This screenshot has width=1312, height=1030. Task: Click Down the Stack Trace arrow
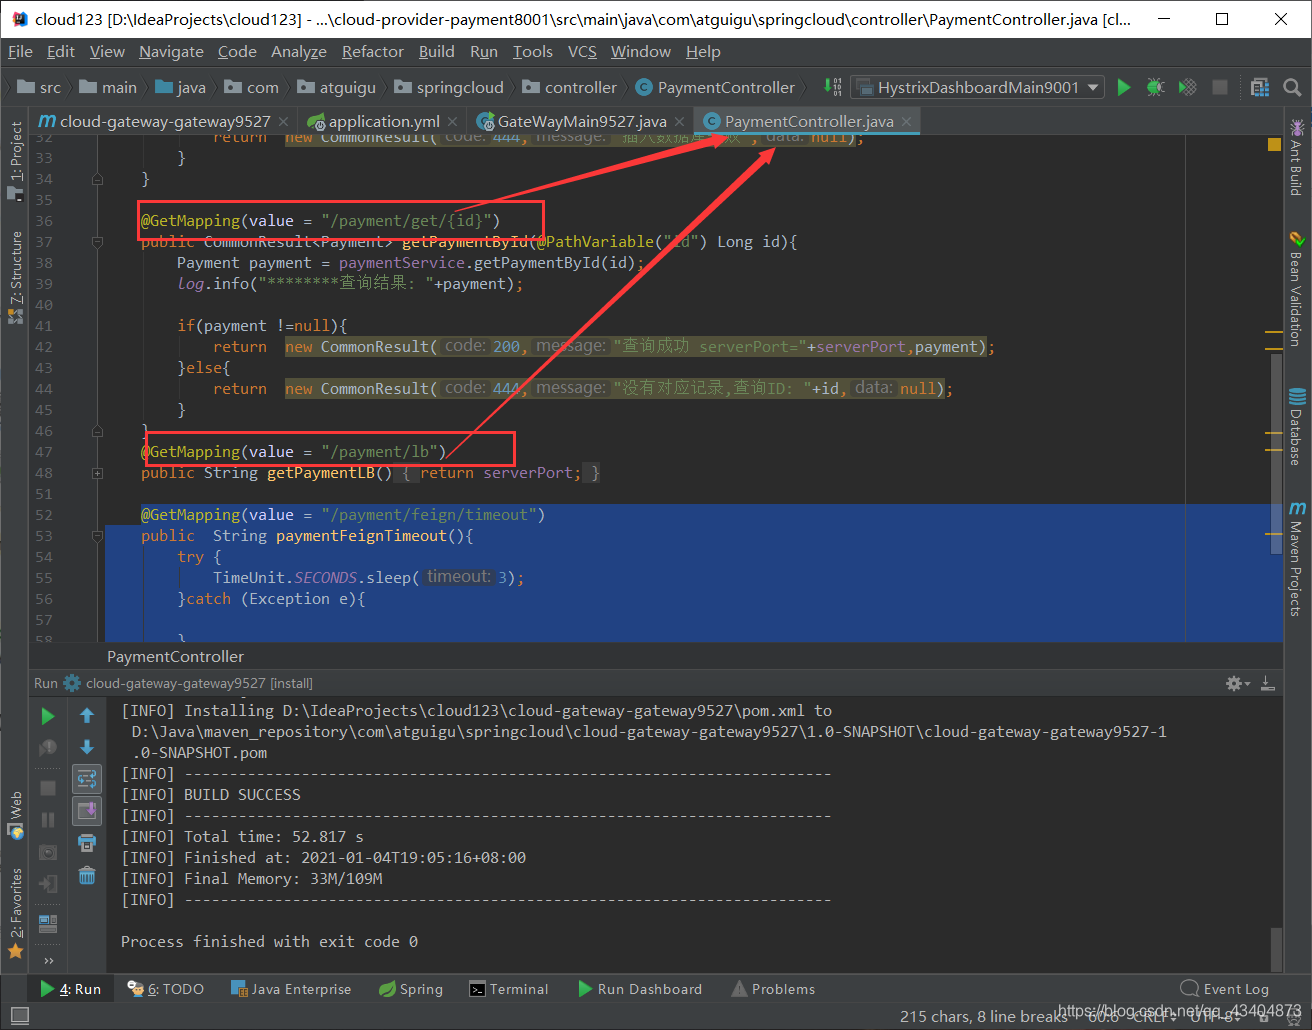(x=87, y=747)
